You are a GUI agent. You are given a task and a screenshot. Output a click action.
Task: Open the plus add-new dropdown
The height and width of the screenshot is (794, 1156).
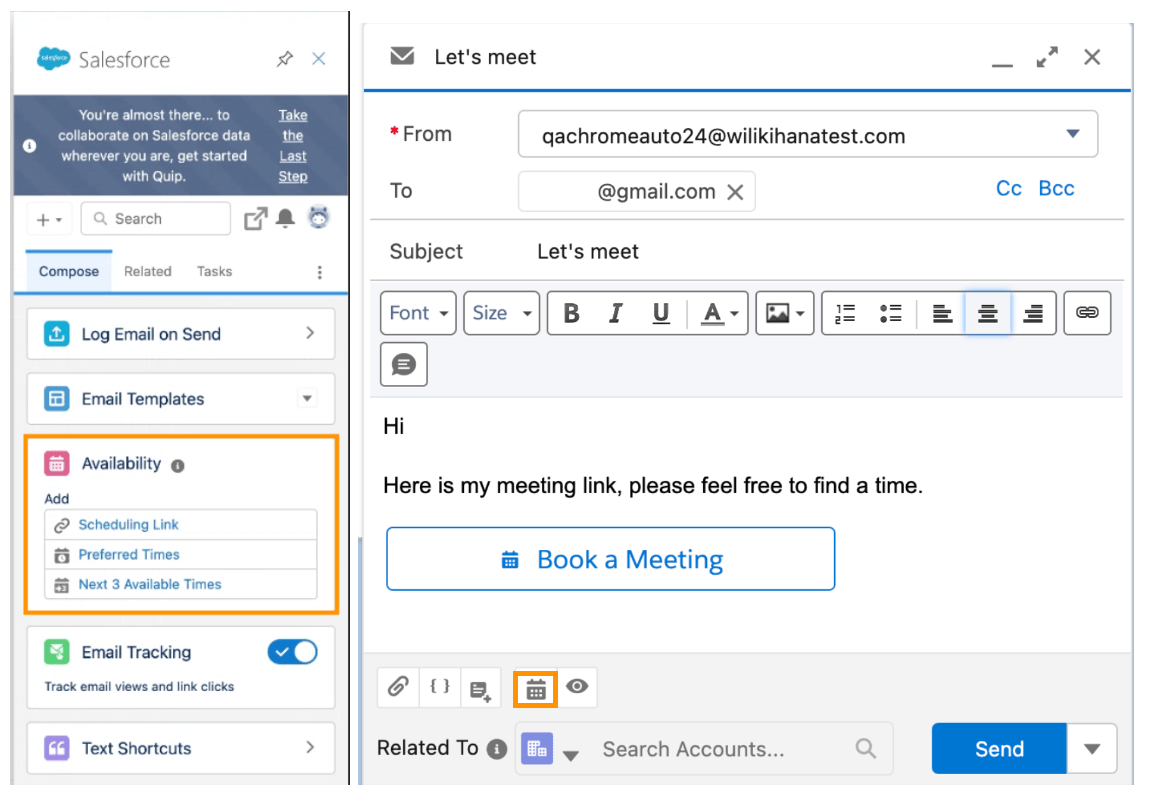click(49, 220)
